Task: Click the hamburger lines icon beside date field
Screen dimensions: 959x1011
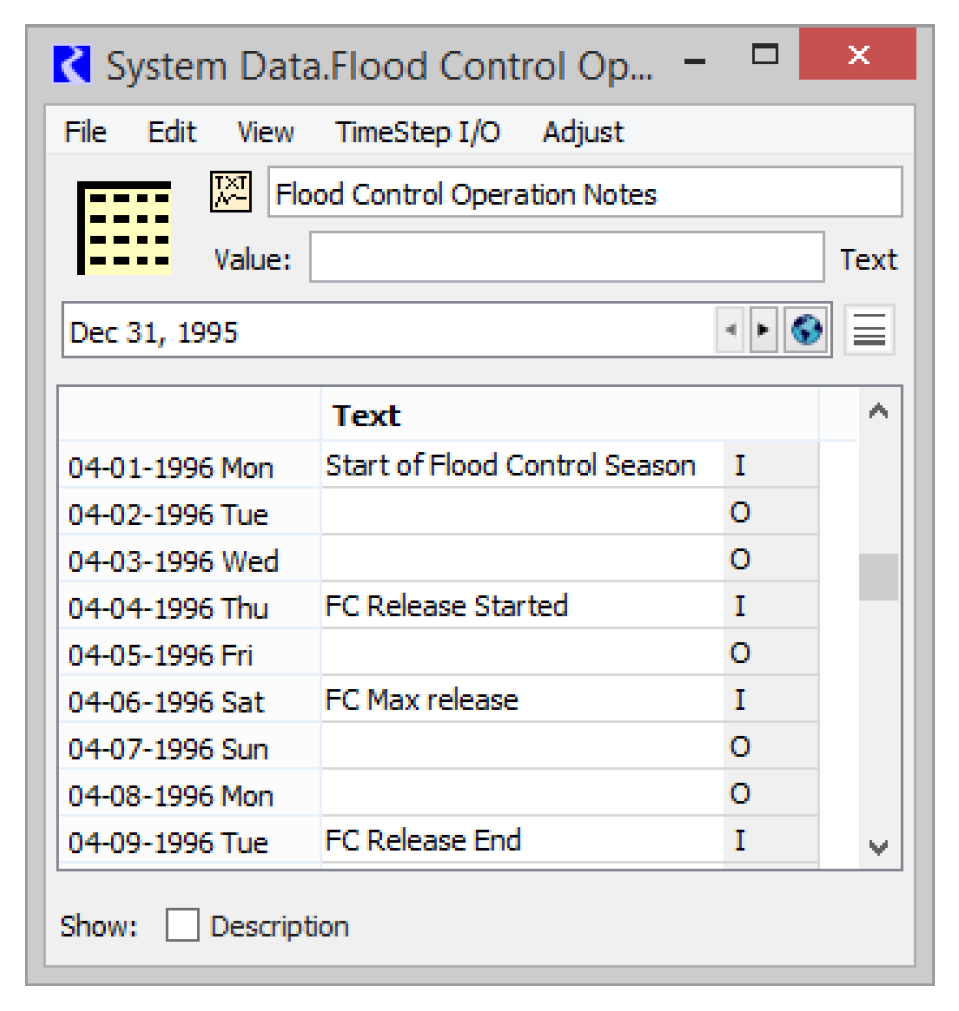Action: [869, 331]
